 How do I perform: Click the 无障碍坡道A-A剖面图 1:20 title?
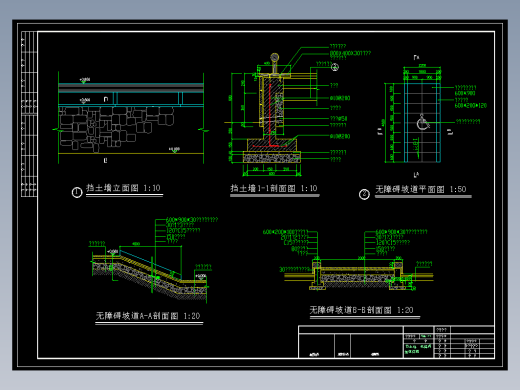(x=148, y=316)
